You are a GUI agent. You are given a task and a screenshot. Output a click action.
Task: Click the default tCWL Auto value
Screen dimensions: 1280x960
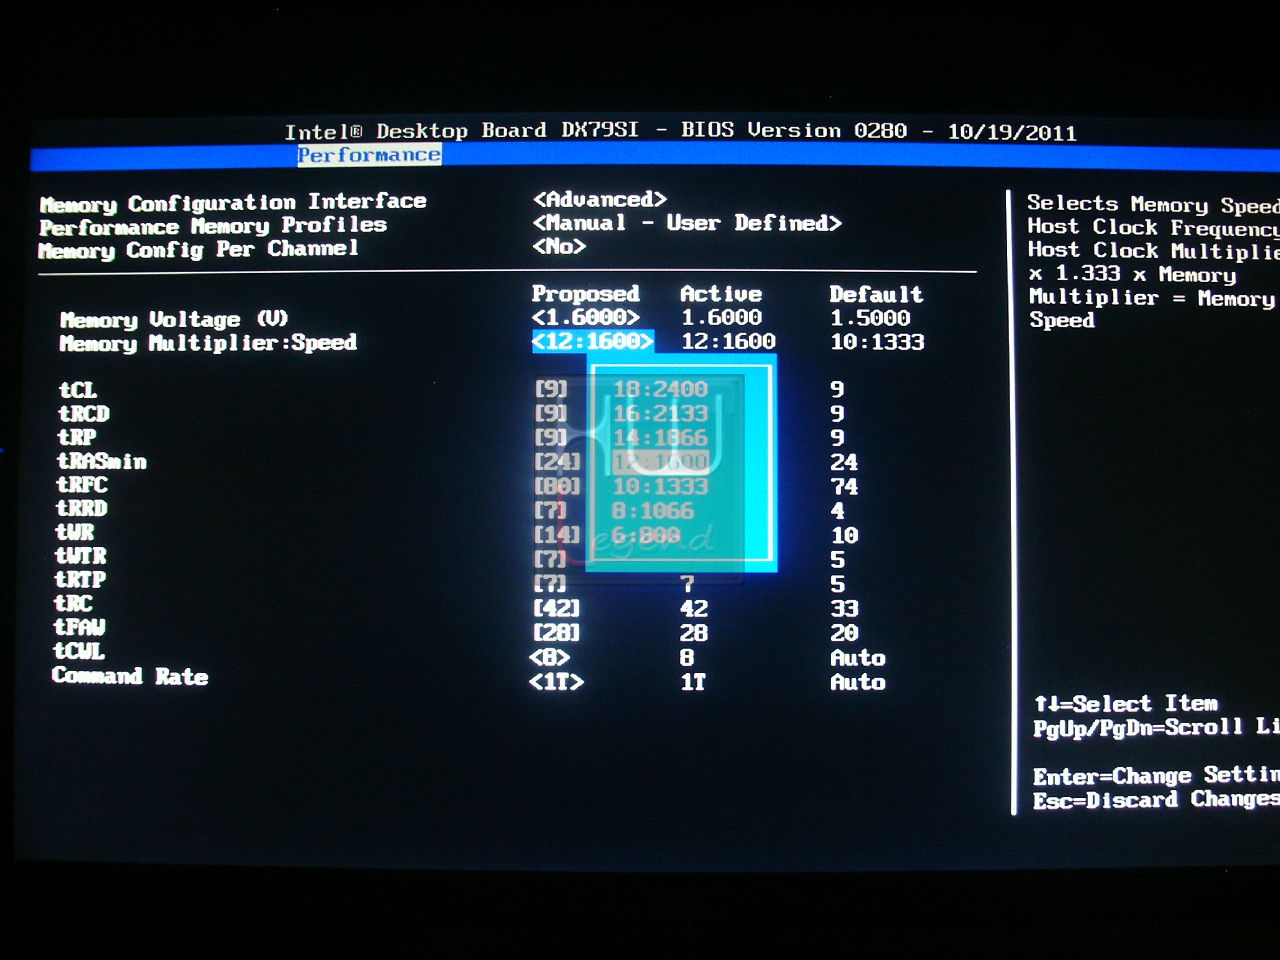857,658
